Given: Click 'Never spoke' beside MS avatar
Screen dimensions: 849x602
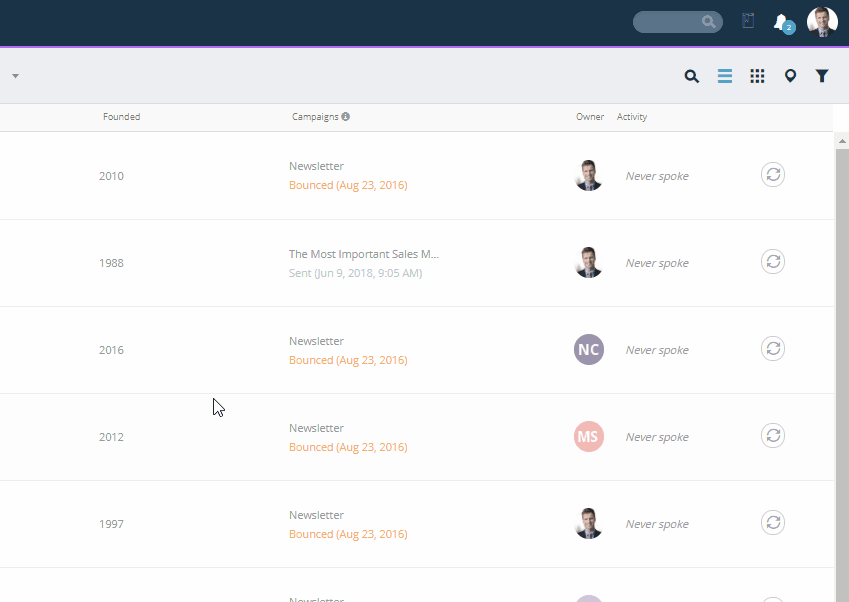Looking at the screenshot, I should (x=657, y=437).
